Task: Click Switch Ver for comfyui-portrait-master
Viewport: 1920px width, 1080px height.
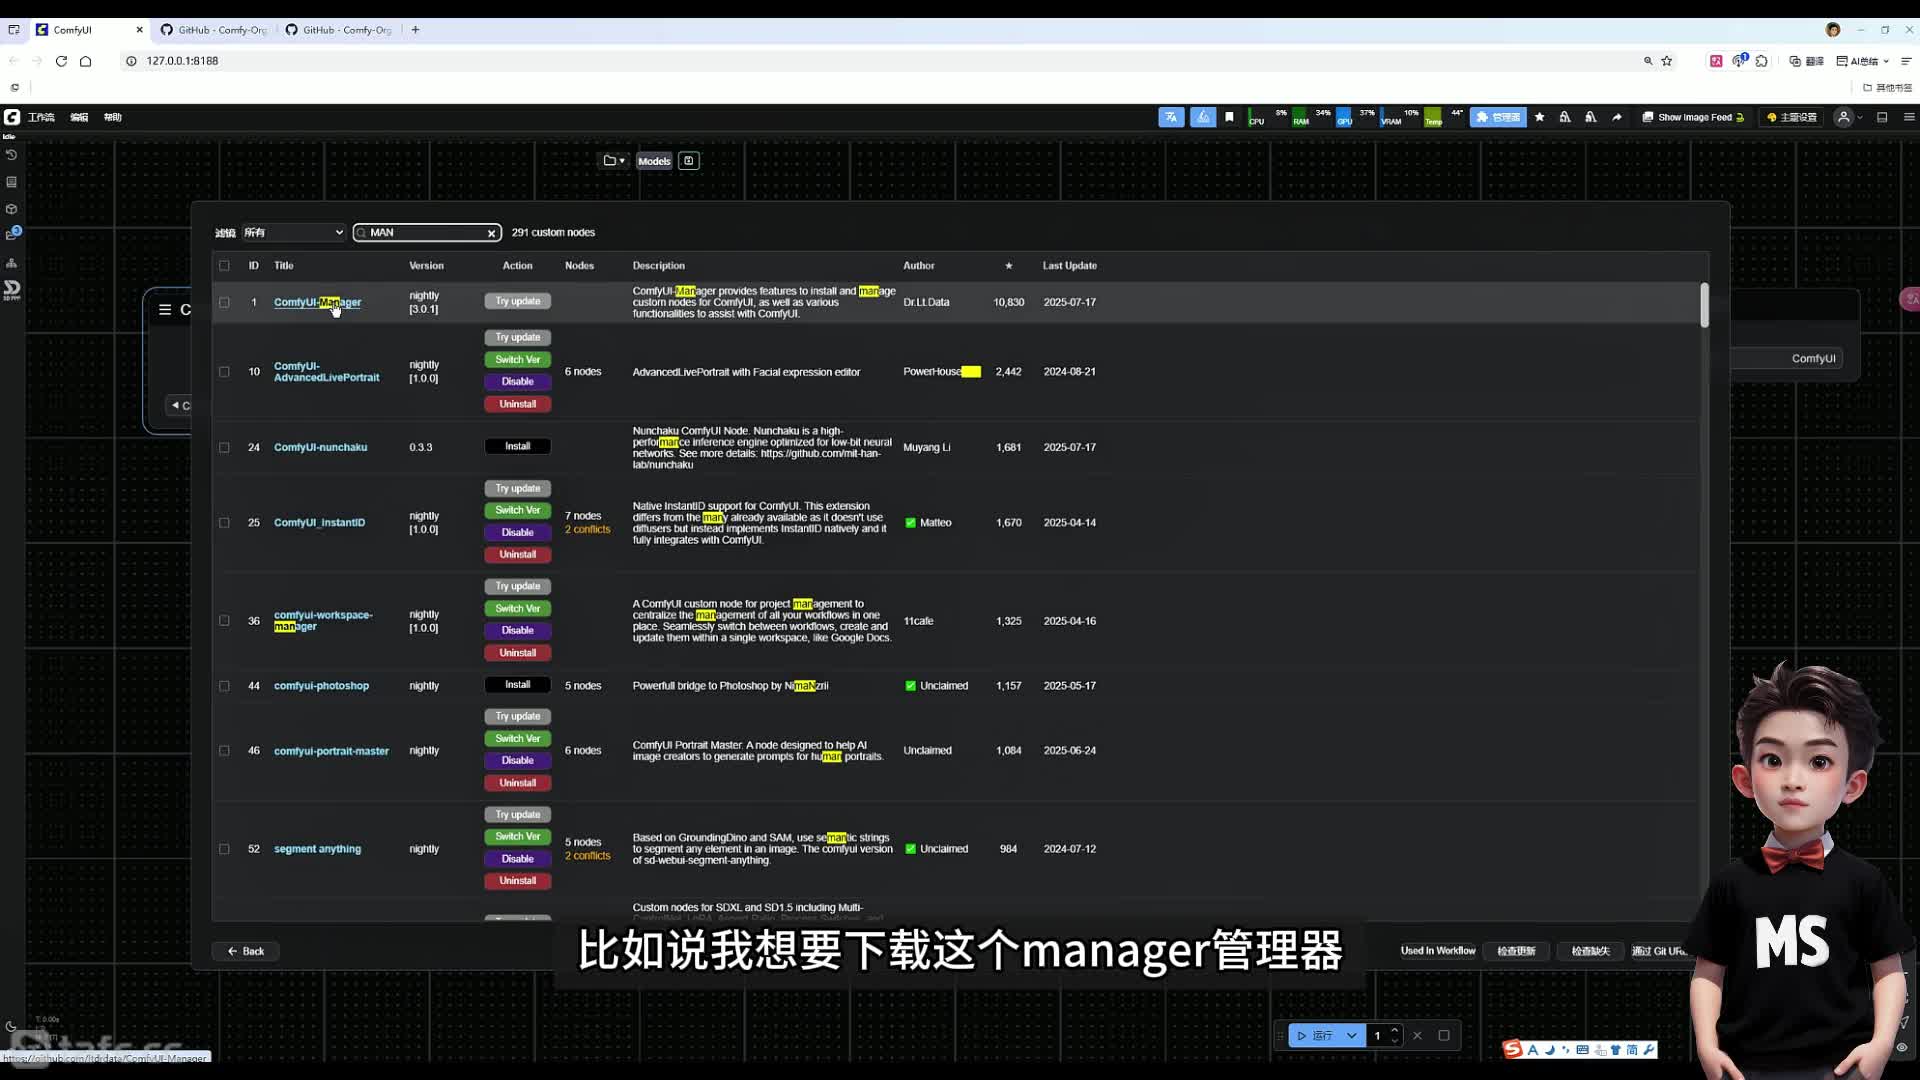Action: pos(518,738)
